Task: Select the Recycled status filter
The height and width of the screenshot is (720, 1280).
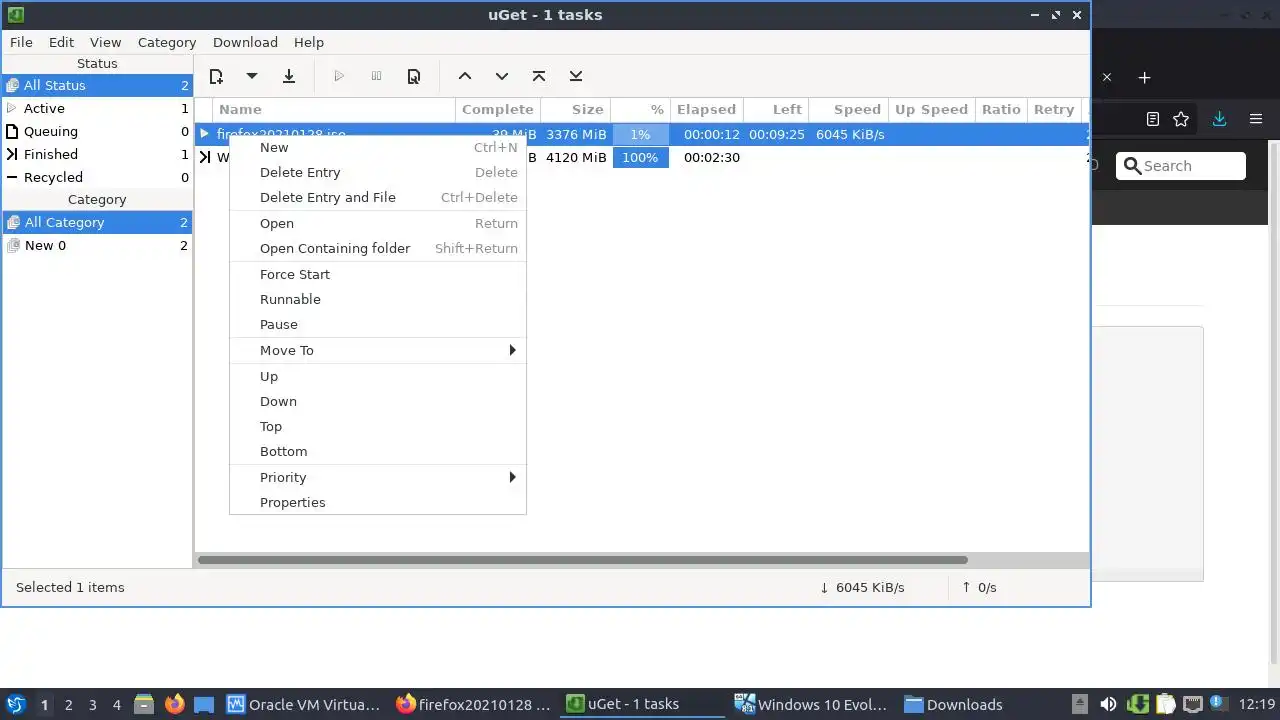Action: (x=97, y=177)
